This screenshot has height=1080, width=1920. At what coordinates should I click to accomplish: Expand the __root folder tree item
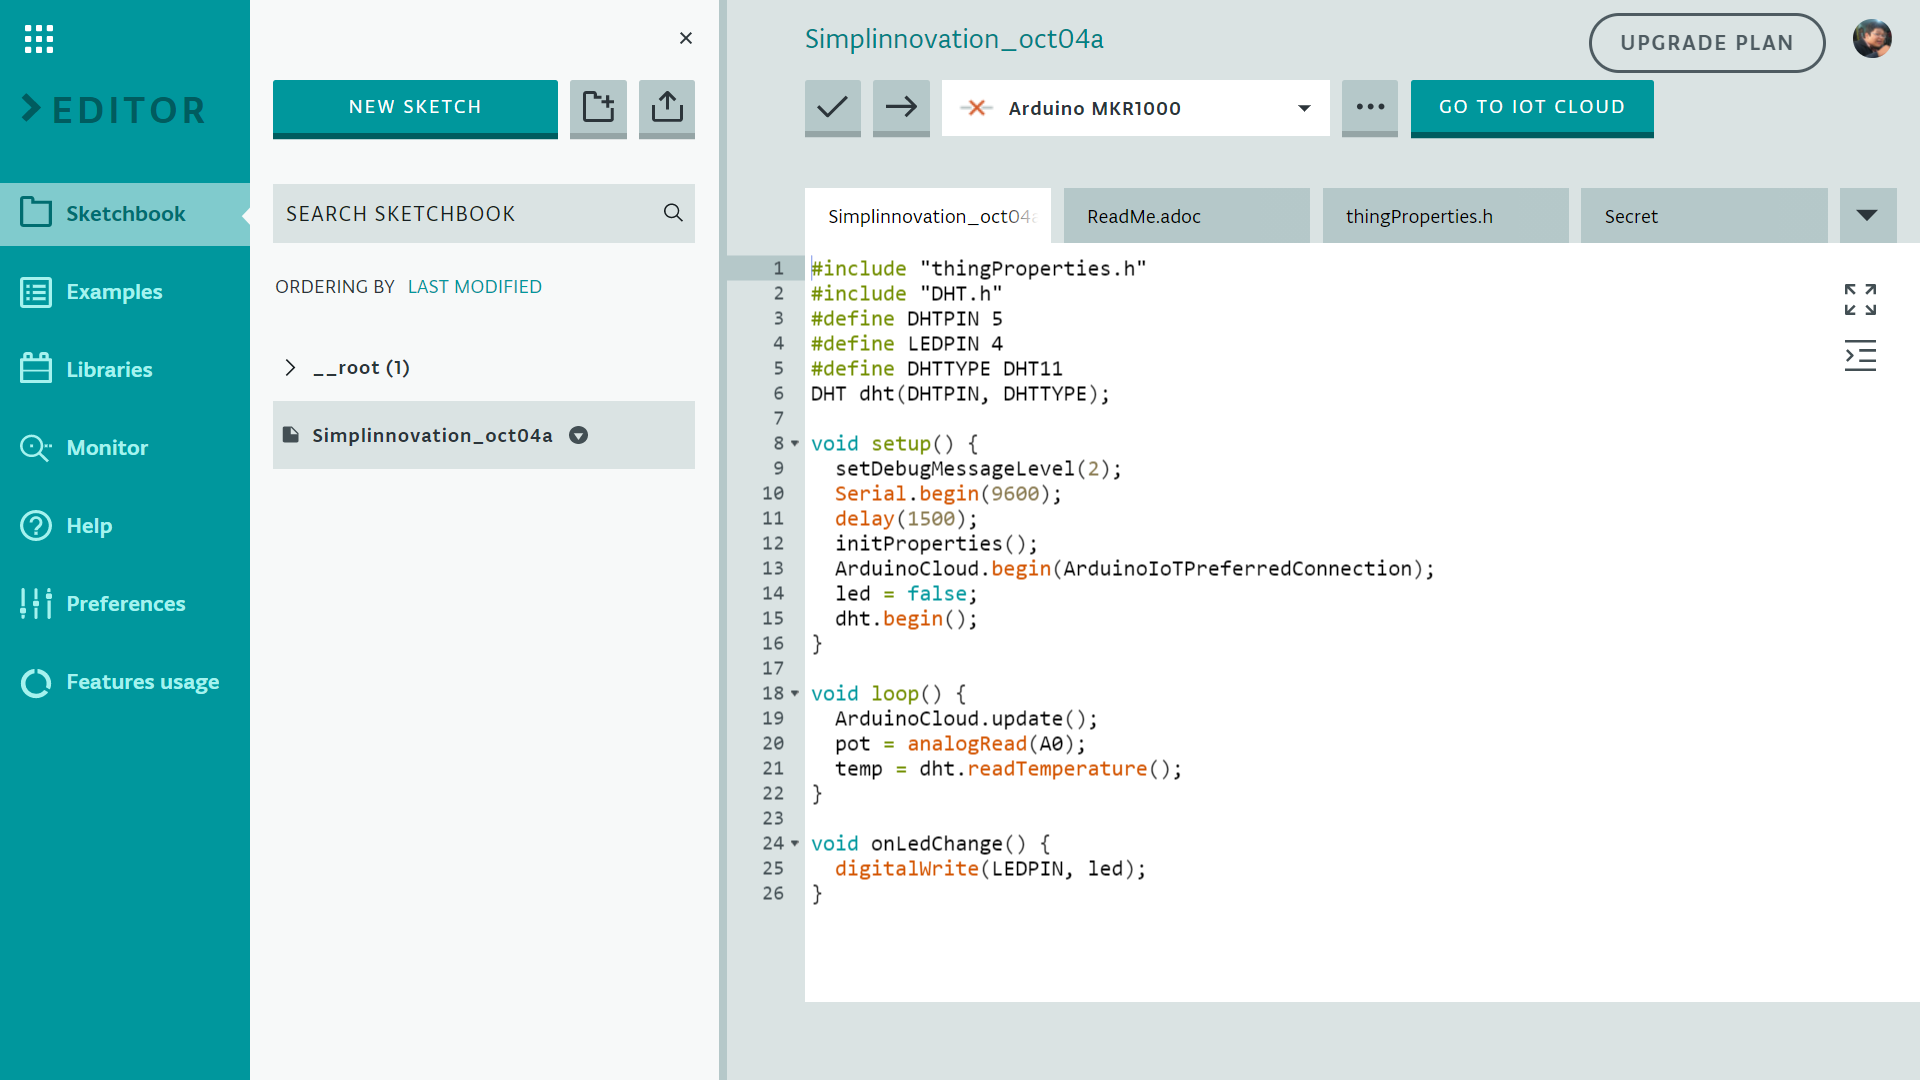pos(290,367)
